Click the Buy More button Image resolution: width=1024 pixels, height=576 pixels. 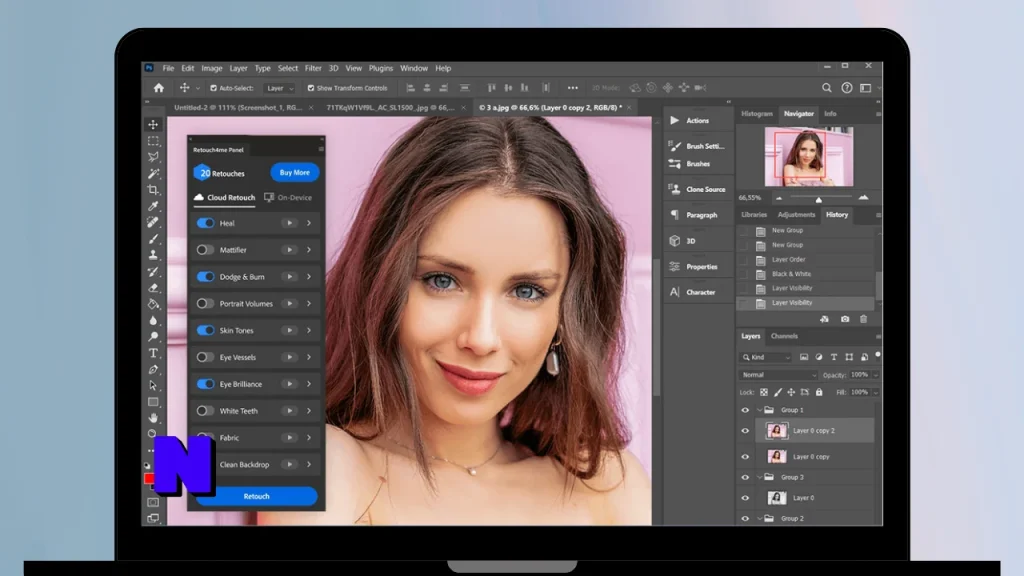(295, 172)
